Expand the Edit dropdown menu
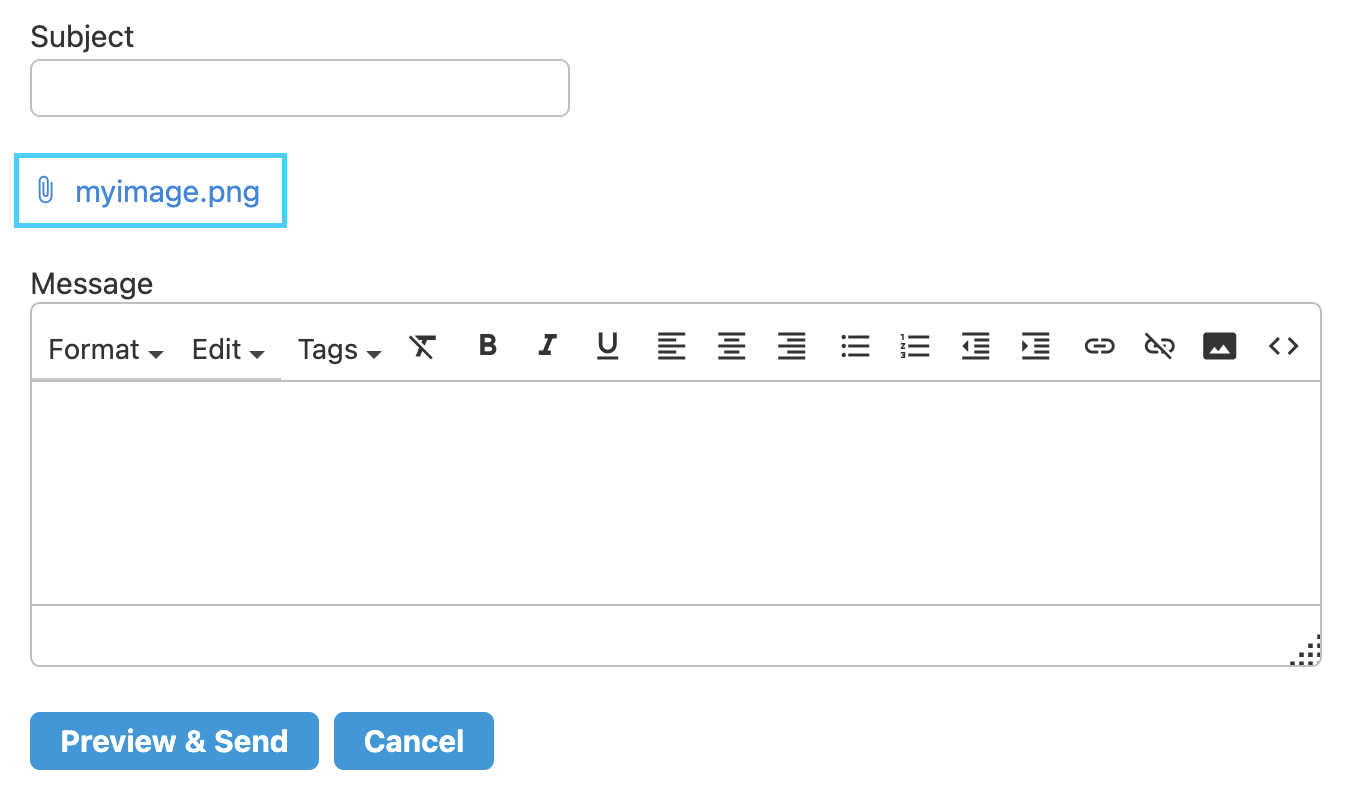 pos(228,350)
